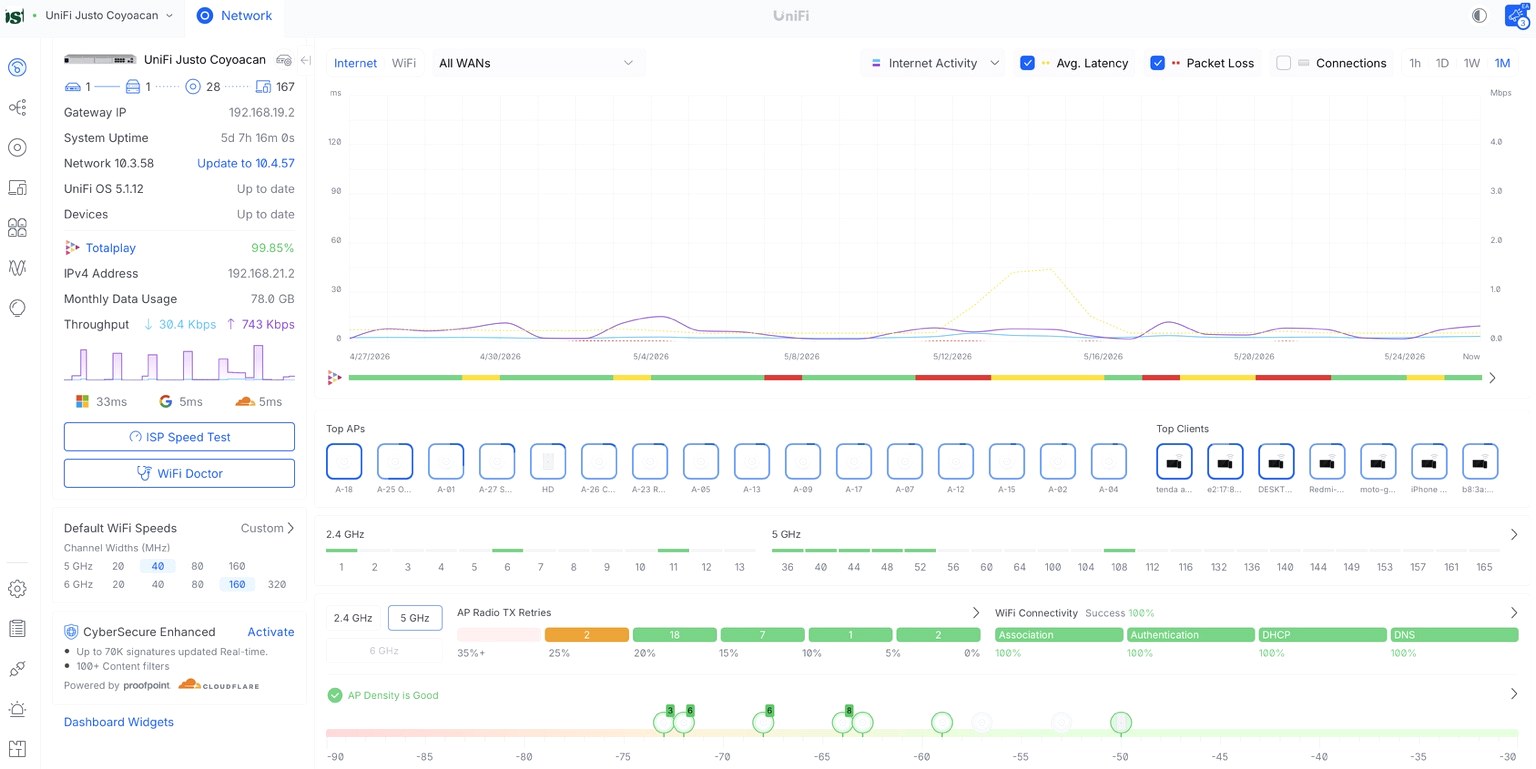Image resolution: width=1536 pixels, height=769 pixels.
Task: Click the Dashboard icon in the sidebar
Action: click(17, 67)
